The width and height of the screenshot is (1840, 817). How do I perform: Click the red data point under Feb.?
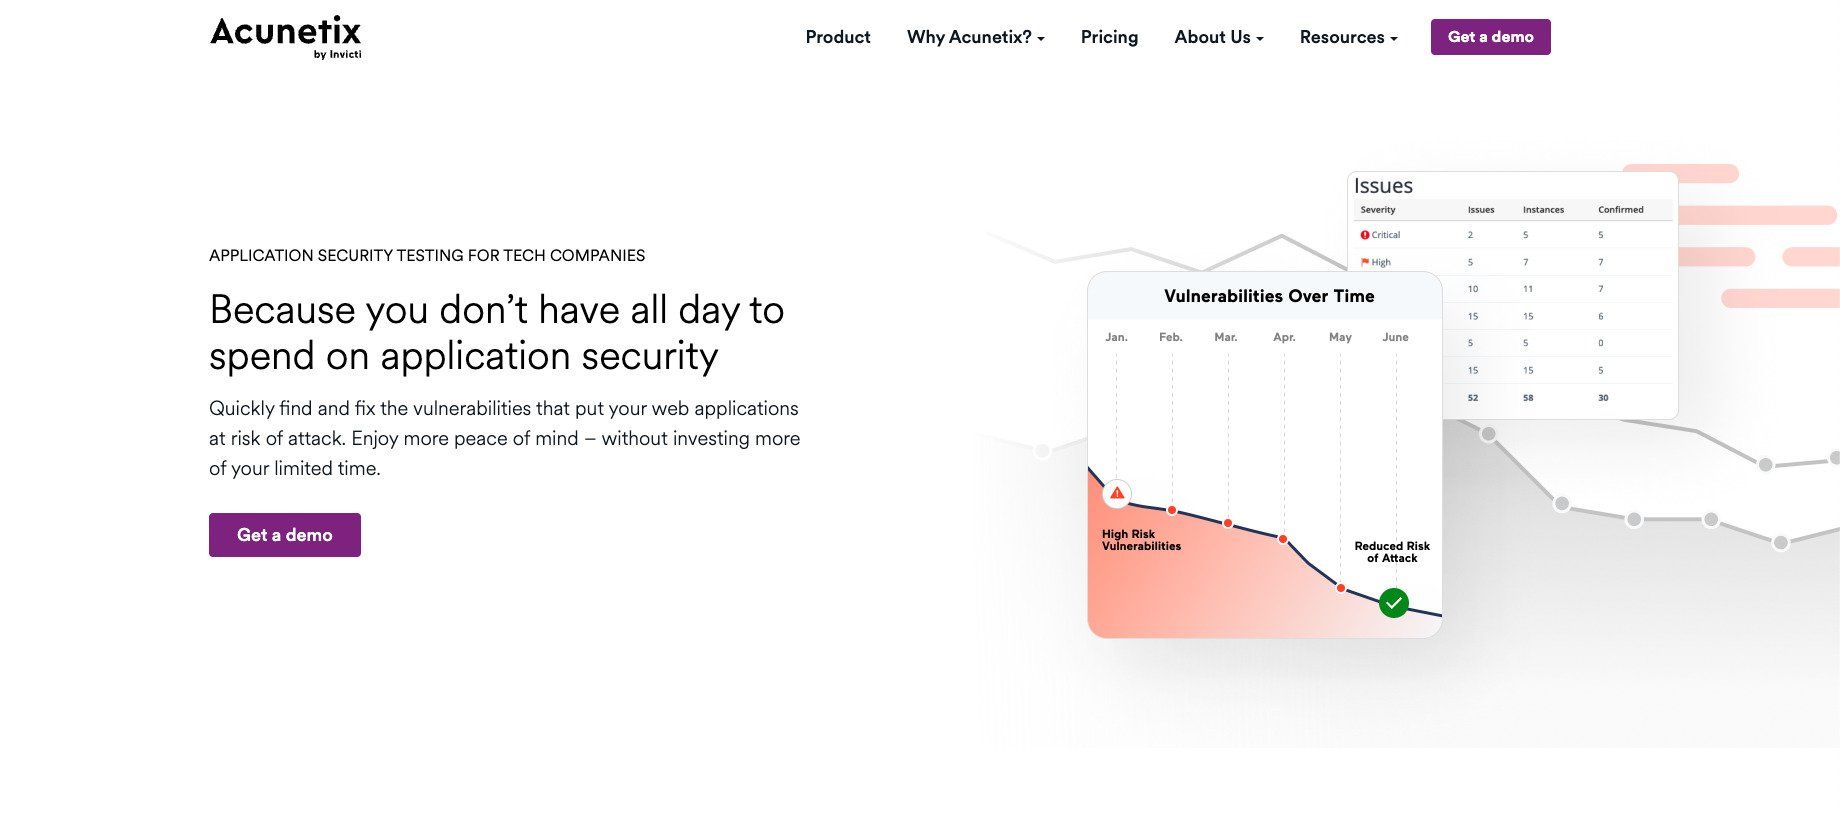1172,510
